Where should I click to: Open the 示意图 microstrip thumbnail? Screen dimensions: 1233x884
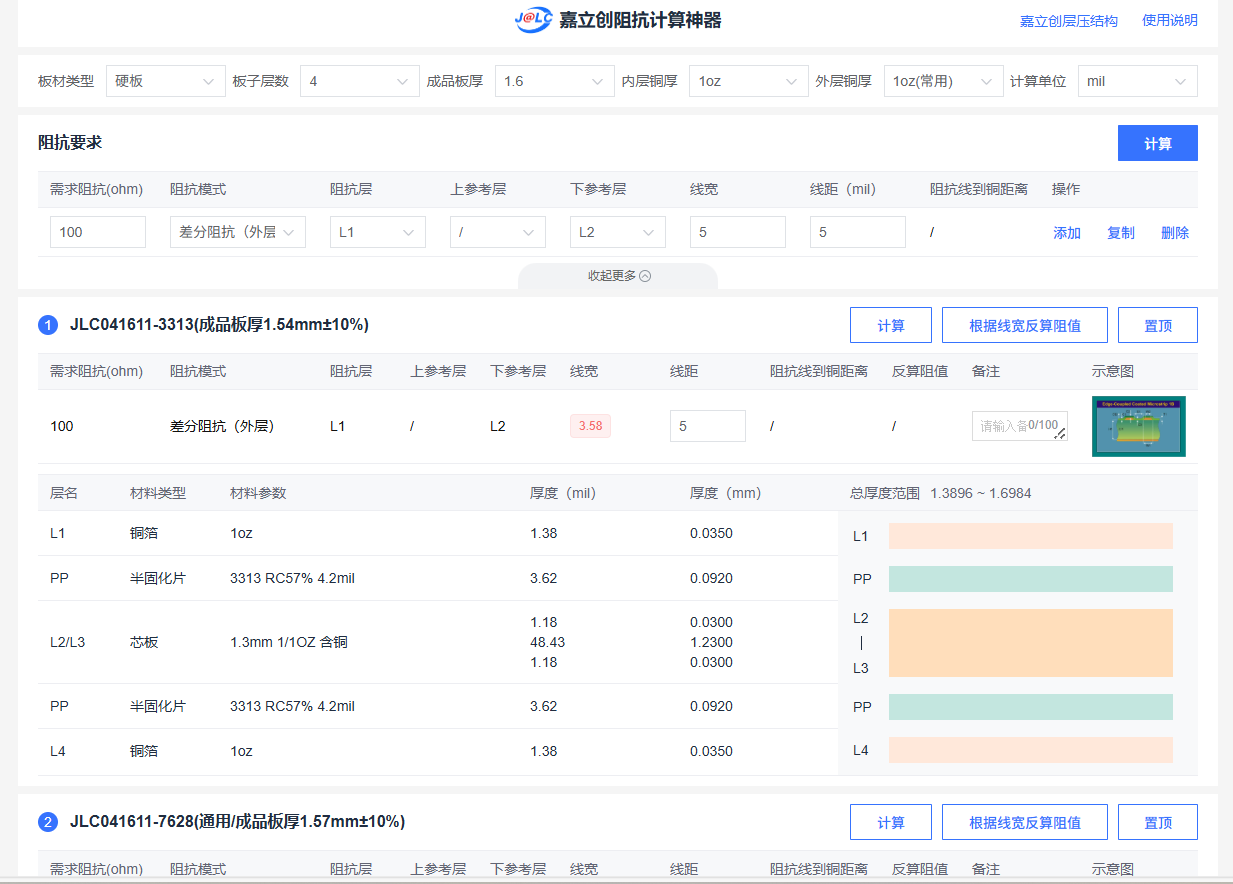pos(1139,427)
